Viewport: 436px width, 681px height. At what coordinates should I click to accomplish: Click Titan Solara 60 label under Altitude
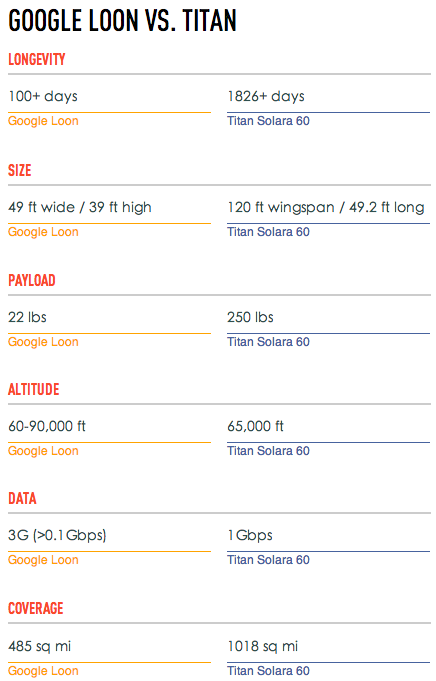(268, 451)
